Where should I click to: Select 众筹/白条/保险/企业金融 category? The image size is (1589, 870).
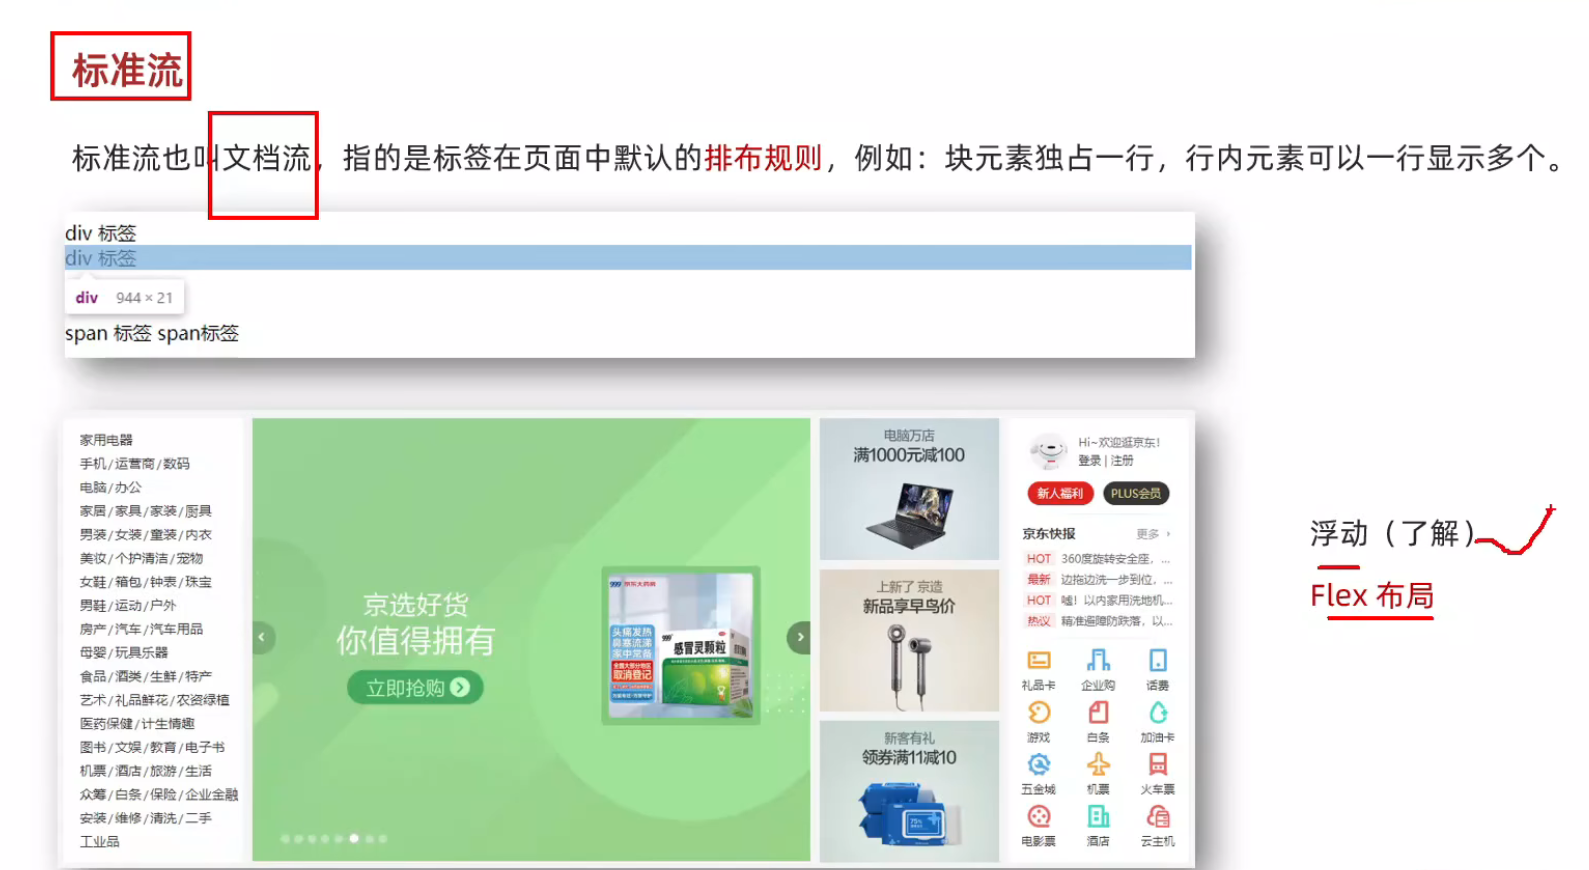159,795
